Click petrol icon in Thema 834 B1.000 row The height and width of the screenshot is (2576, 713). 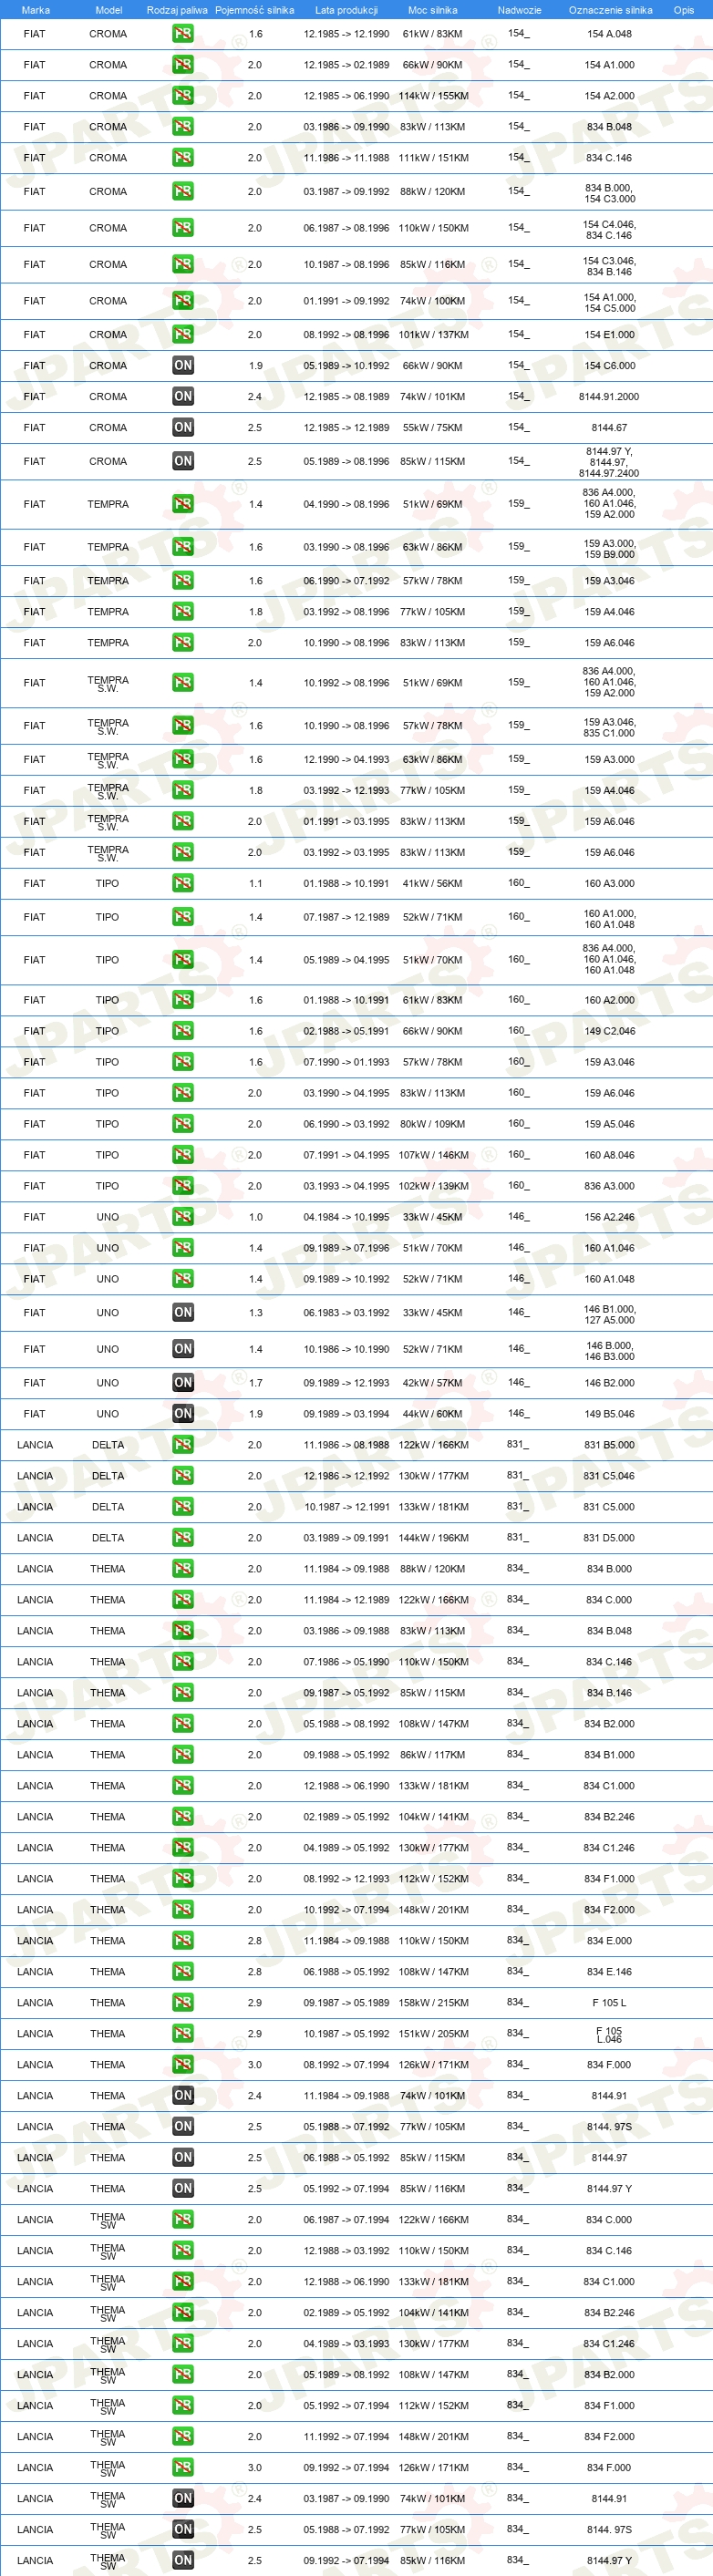[183, 1755]
